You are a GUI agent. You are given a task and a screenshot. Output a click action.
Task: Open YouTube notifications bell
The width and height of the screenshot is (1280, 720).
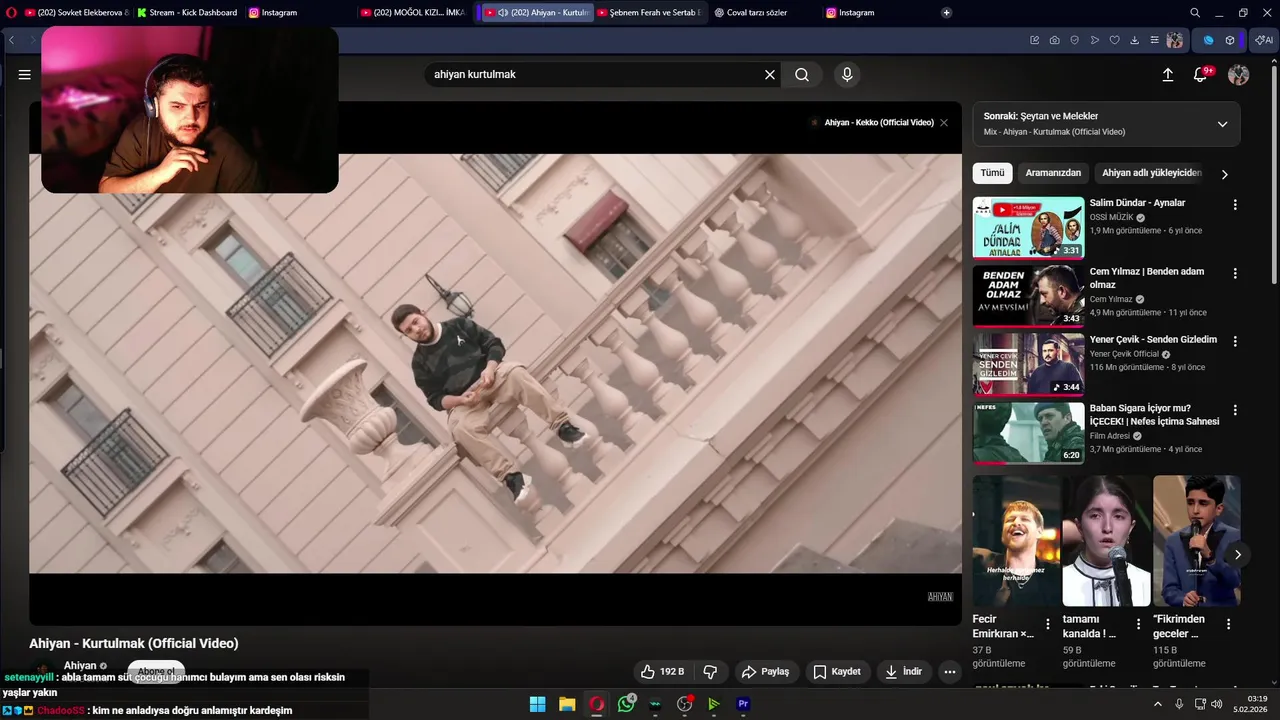click(1201, 75)
